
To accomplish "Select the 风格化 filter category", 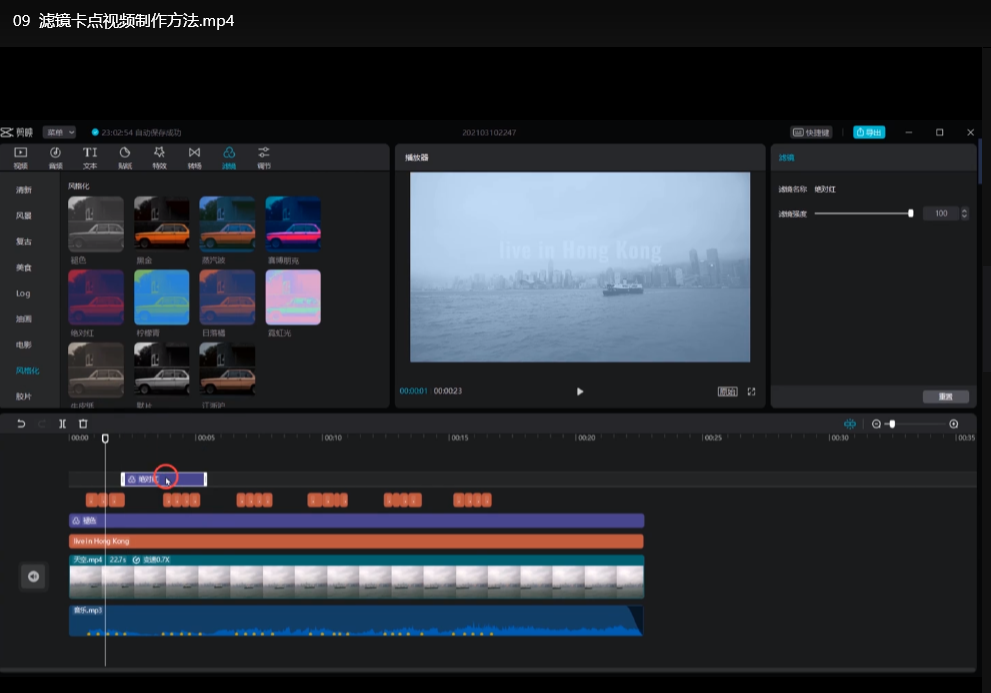I will [x=27, y=371].
